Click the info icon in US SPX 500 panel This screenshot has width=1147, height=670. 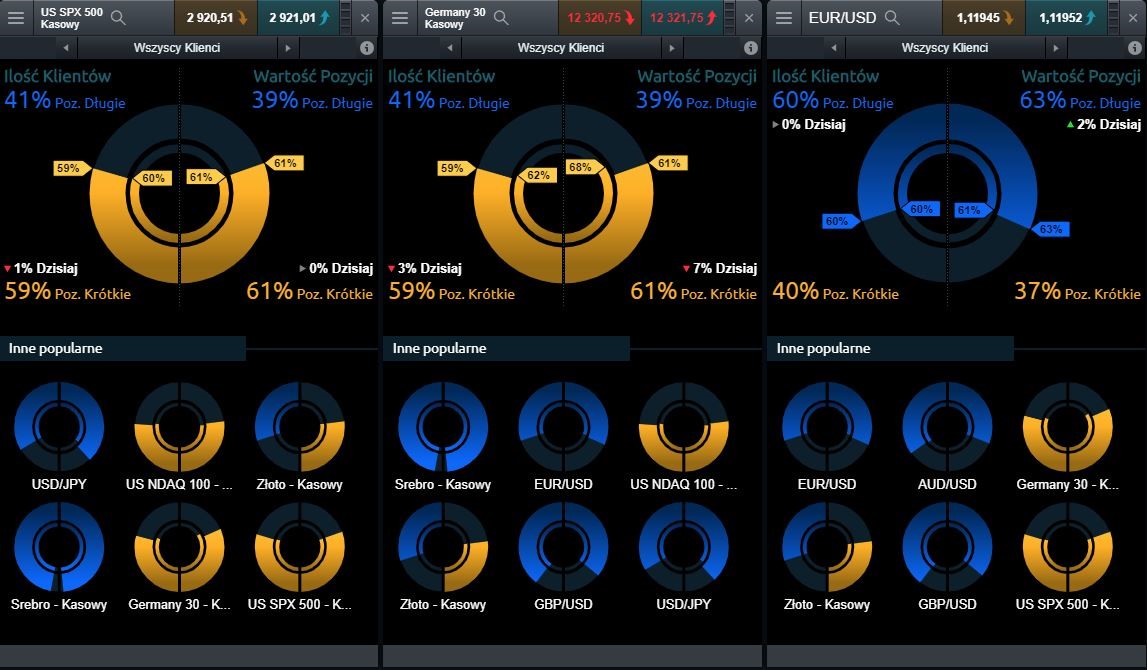[x=366, y=48]
